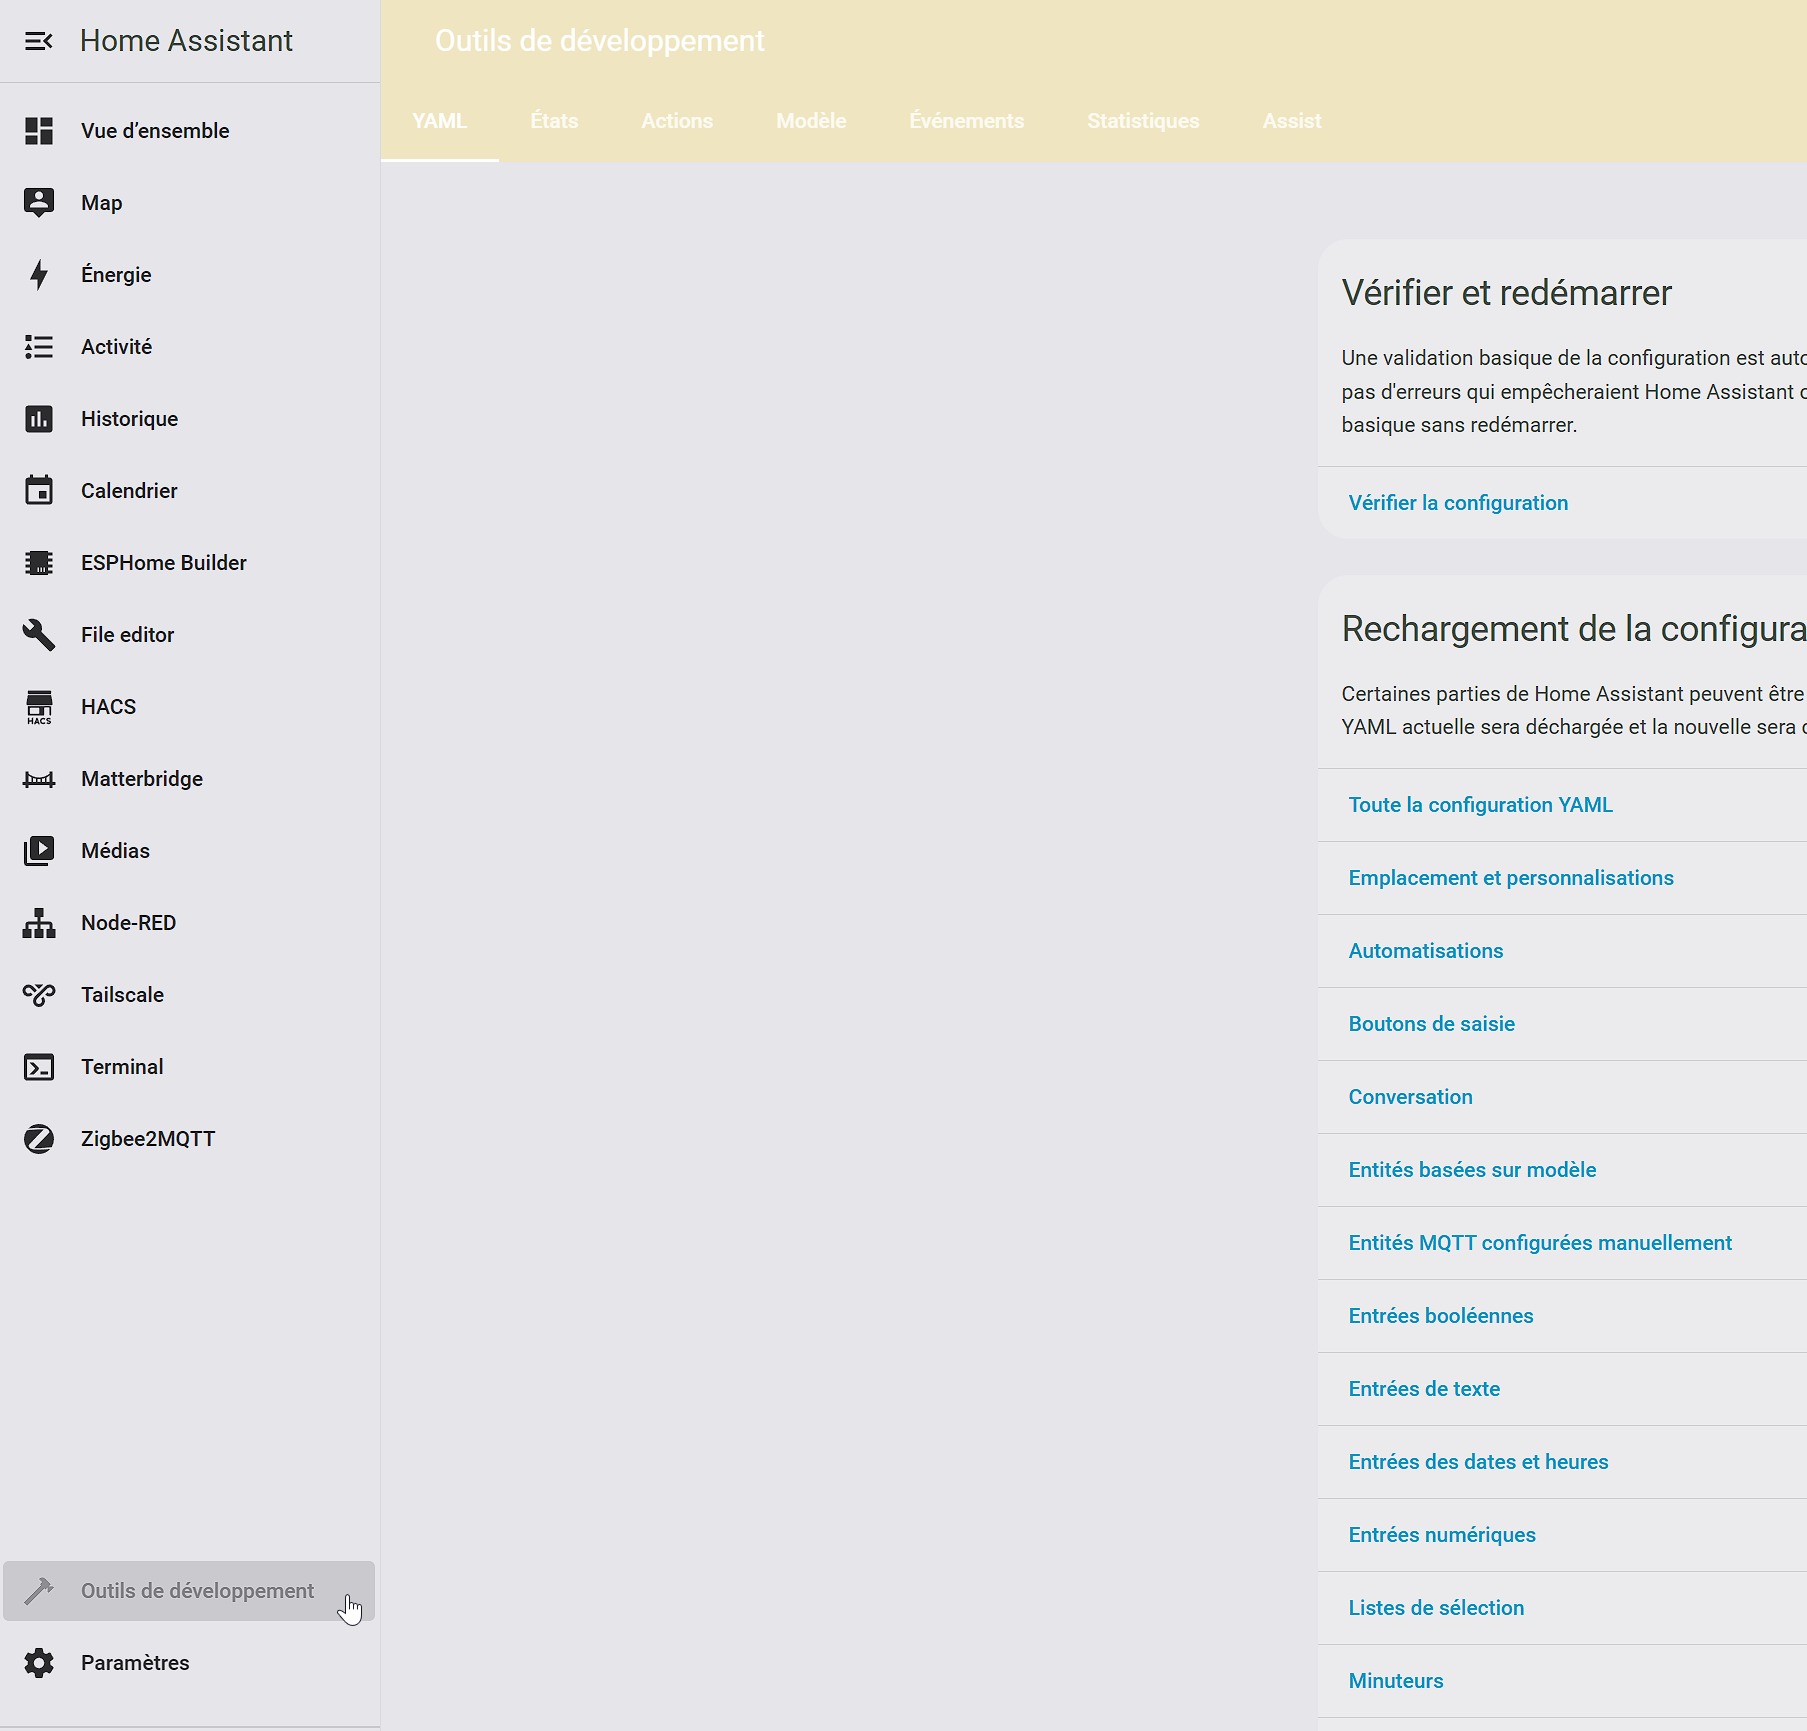
Task: Reload Automatisations configuration
Action: pyautogui.click(x=1425, y=951)
